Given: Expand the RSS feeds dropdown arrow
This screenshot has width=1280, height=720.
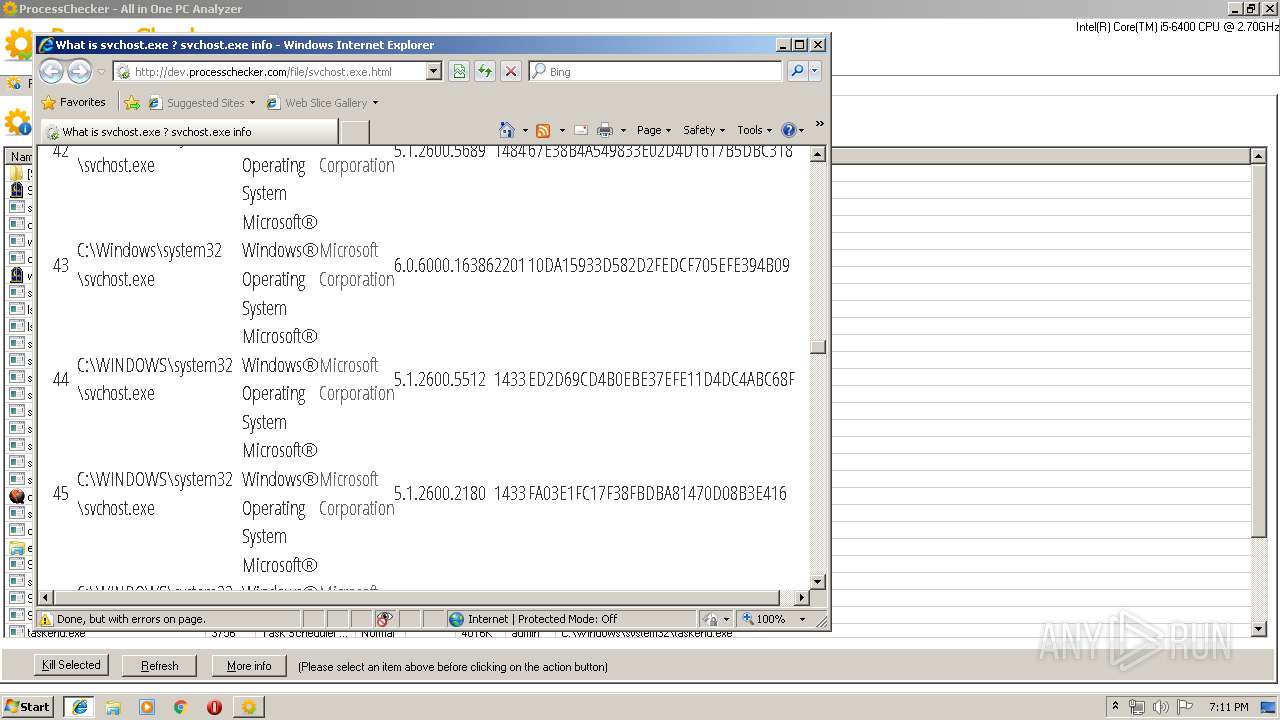Looking at the screenshot, I should pyautogui.click(x=562, y=130).
